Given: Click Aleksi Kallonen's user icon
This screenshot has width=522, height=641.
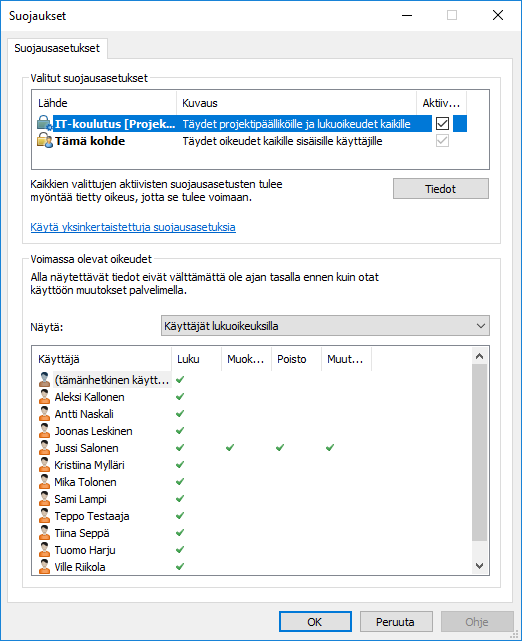Looking at the screenshot, I should point(44,397).
